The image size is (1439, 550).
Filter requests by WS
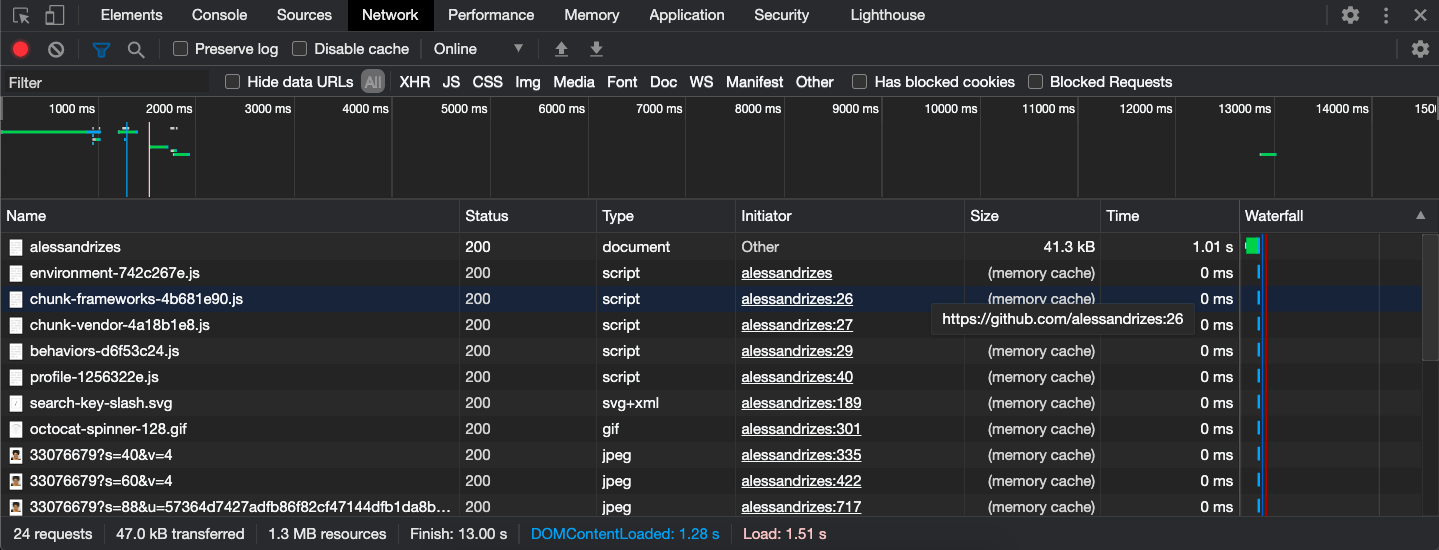(702, 82)
